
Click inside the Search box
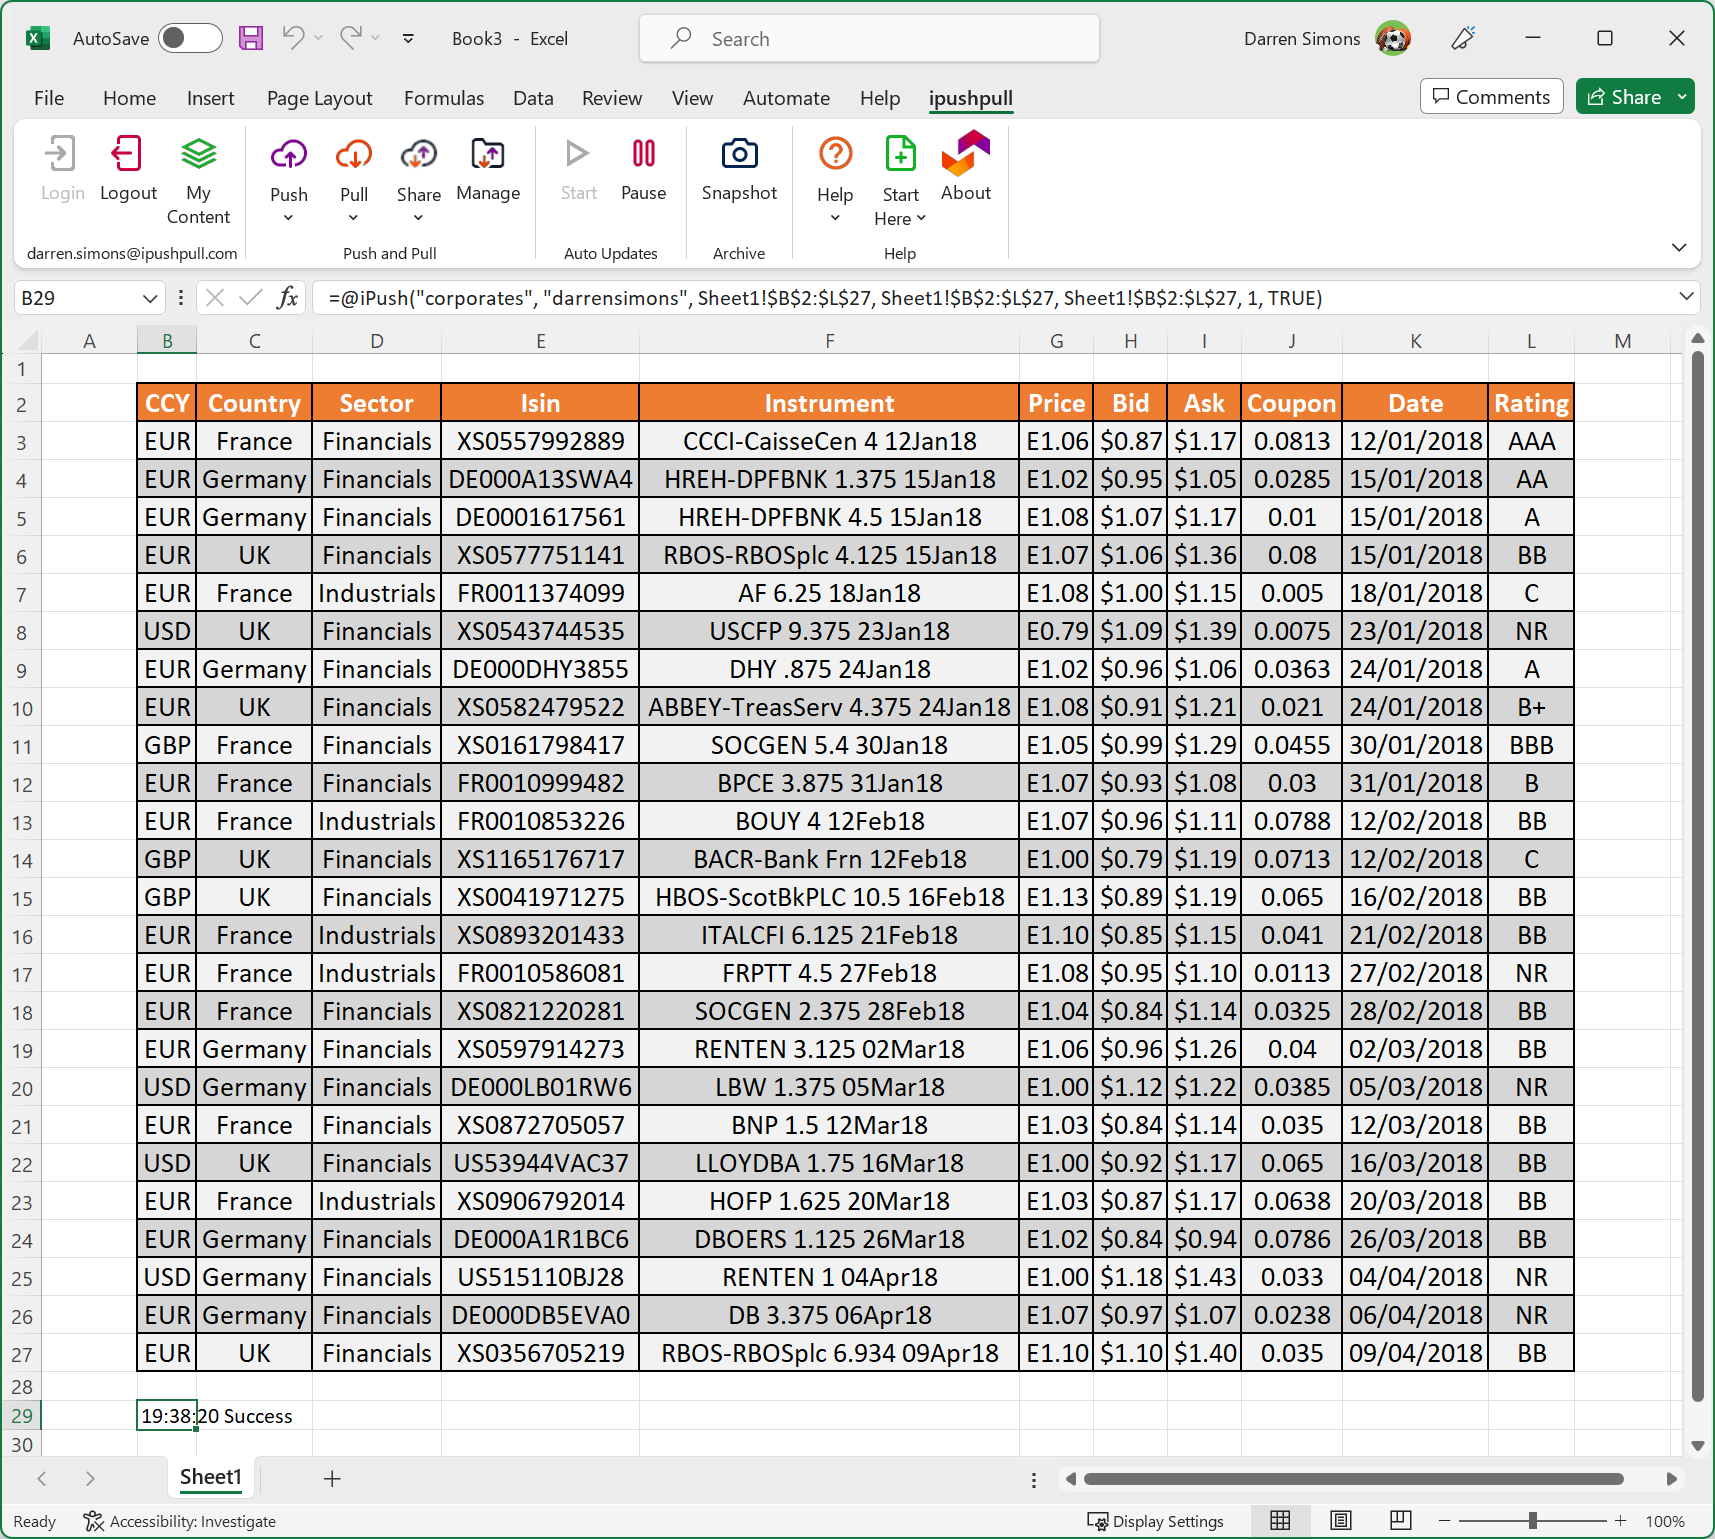point(868,38)
